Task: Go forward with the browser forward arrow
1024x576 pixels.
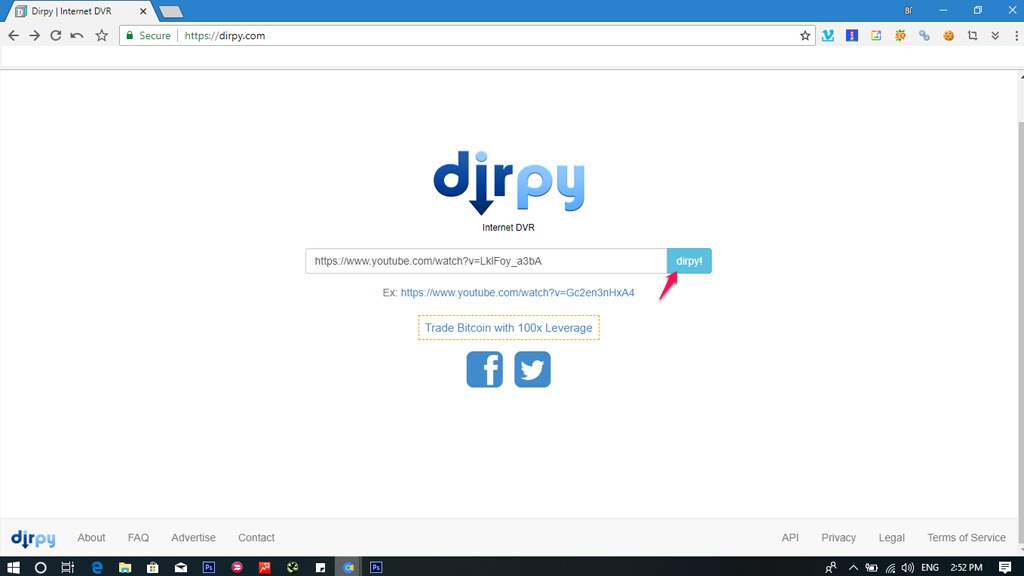Action: [x=34, y=35]
